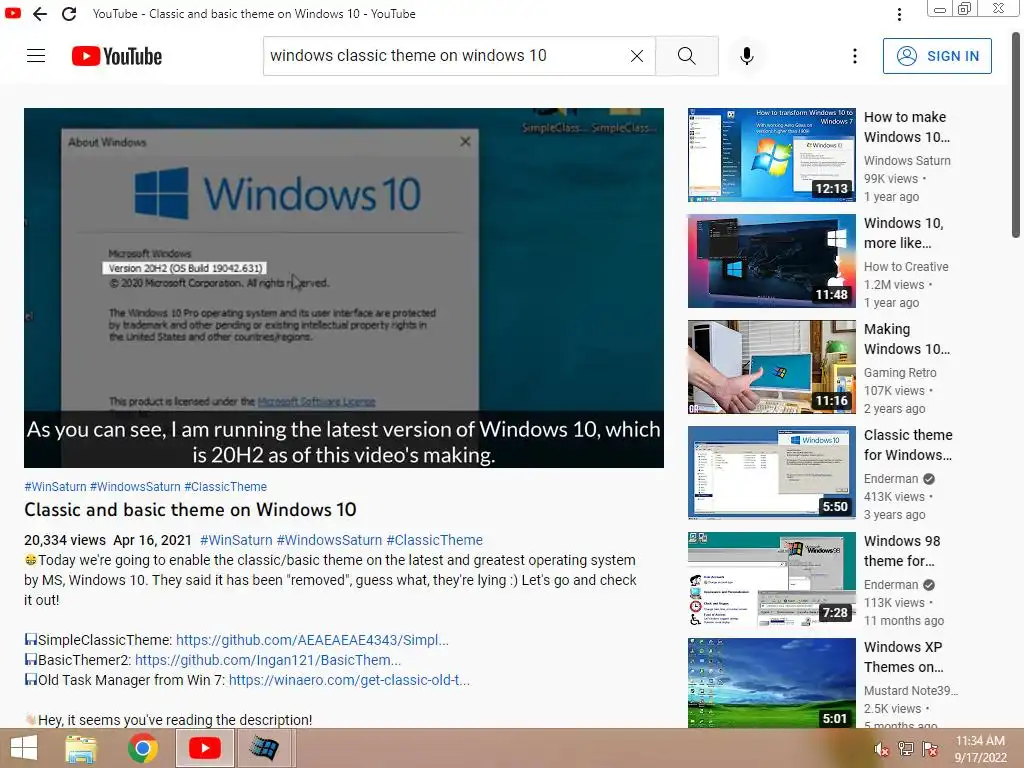The width and height of the screenshot is (1024, 768).
Task: Open the Mustard Note39 channel name
Action: 911,690
